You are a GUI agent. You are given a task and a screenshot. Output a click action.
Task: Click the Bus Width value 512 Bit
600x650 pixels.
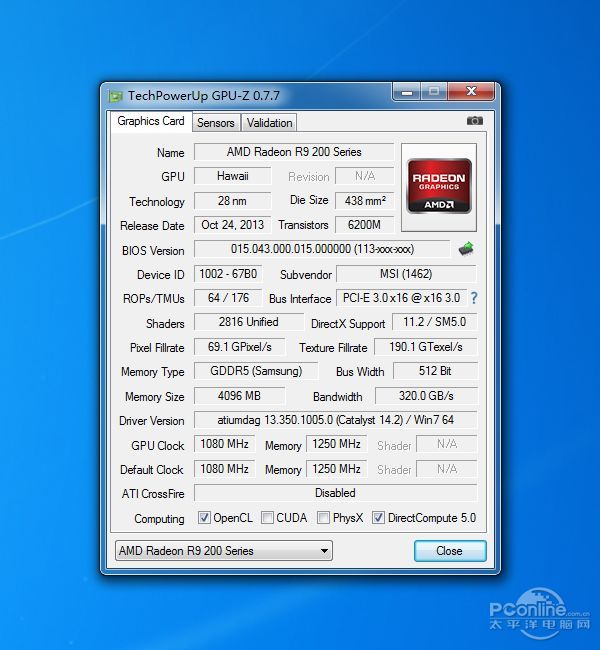(435, 371)
